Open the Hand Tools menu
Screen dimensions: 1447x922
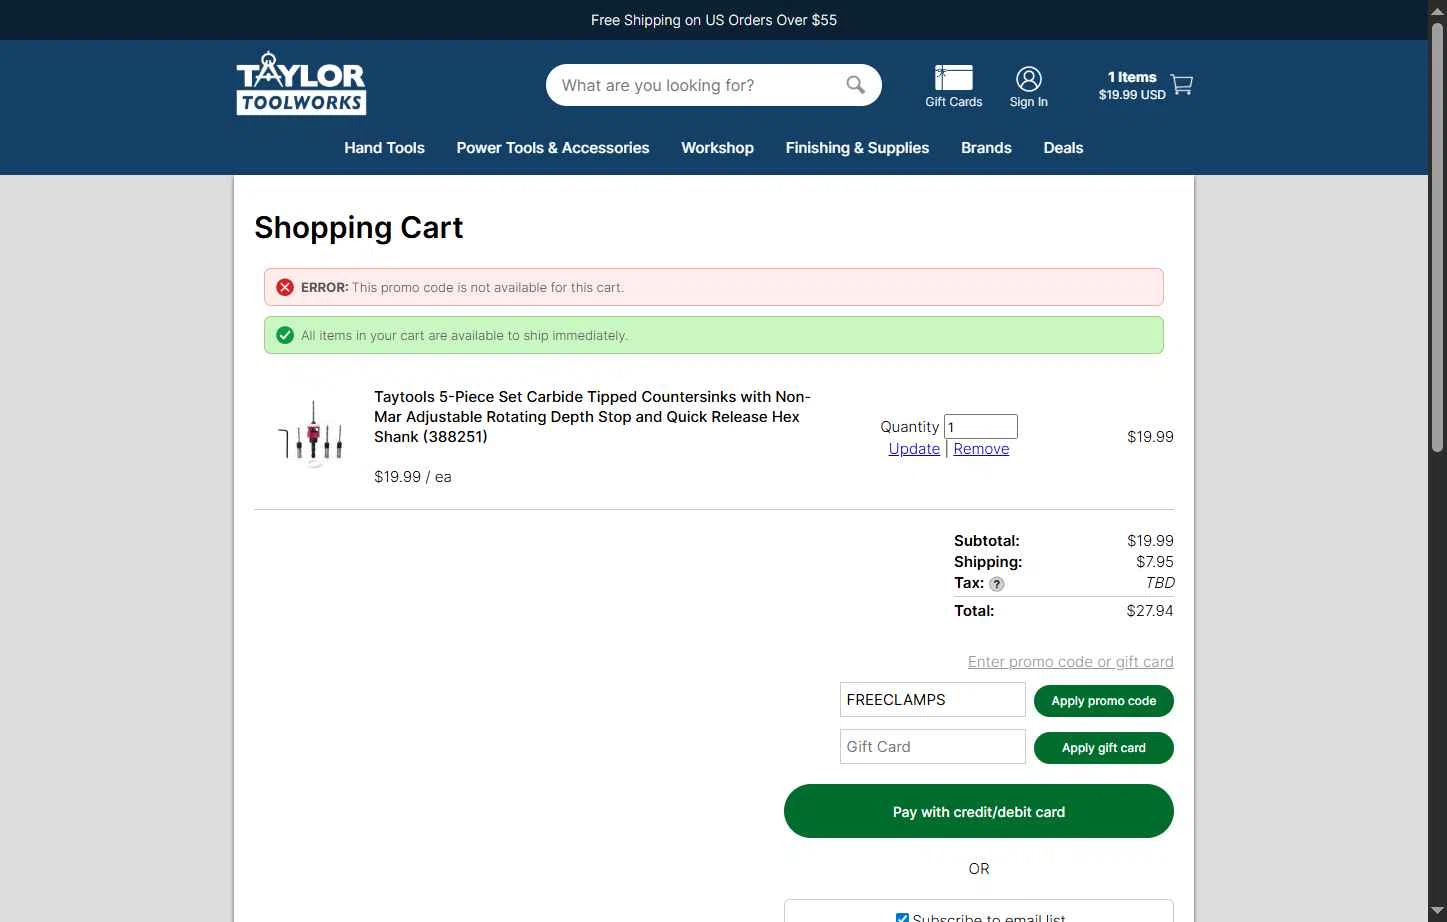click(x=384, y=148)
